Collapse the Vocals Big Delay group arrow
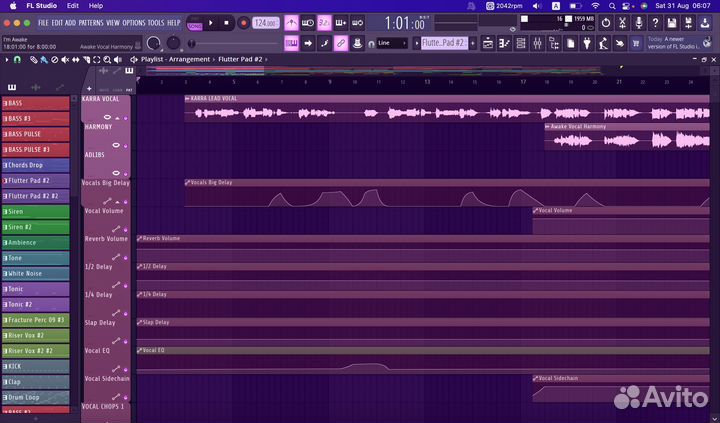 [117, 202]
